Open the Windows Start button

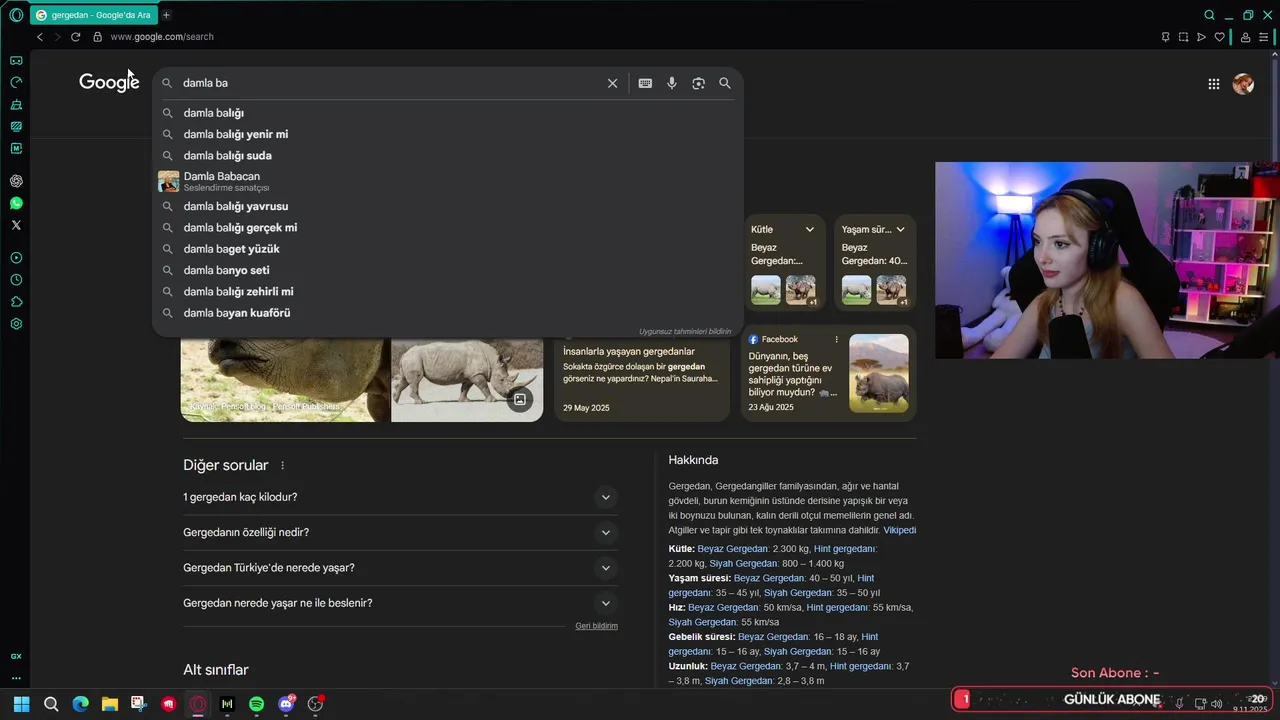click(x=21, y=704)
